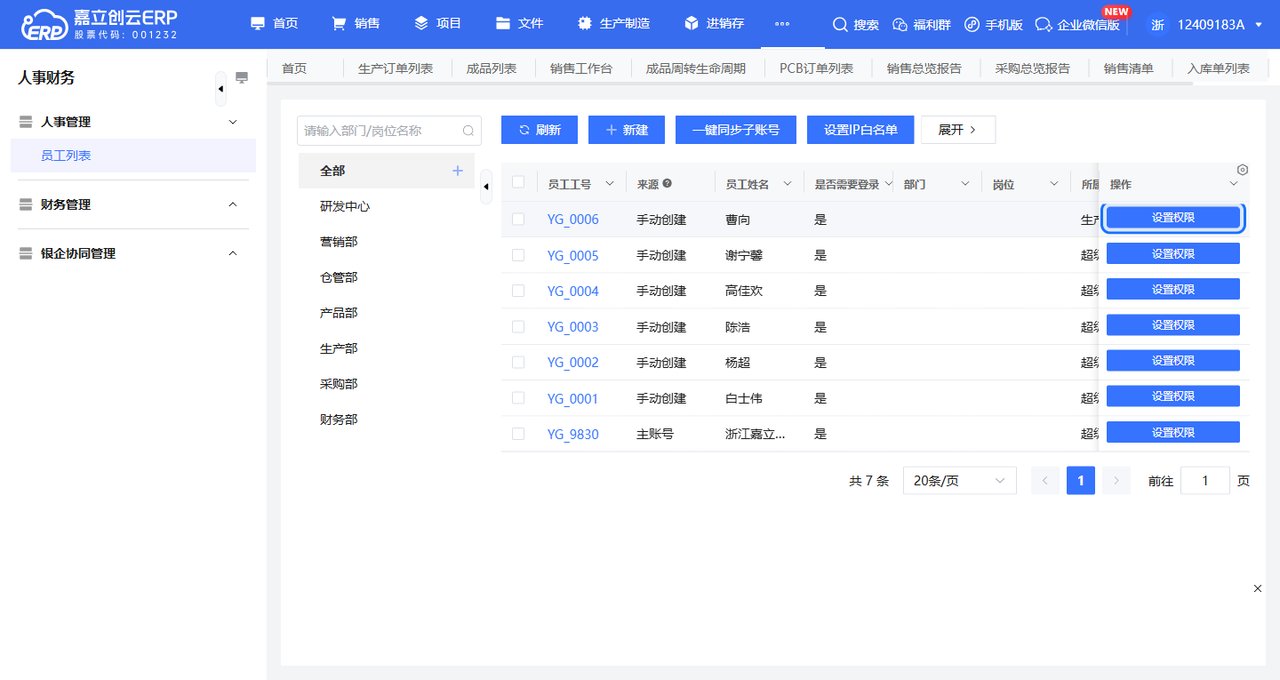This screenshot has height=680, width=1280.
Task: Collapse the left sidebar arrow handle
Action: pyautogui.click(x=221, y=89)
